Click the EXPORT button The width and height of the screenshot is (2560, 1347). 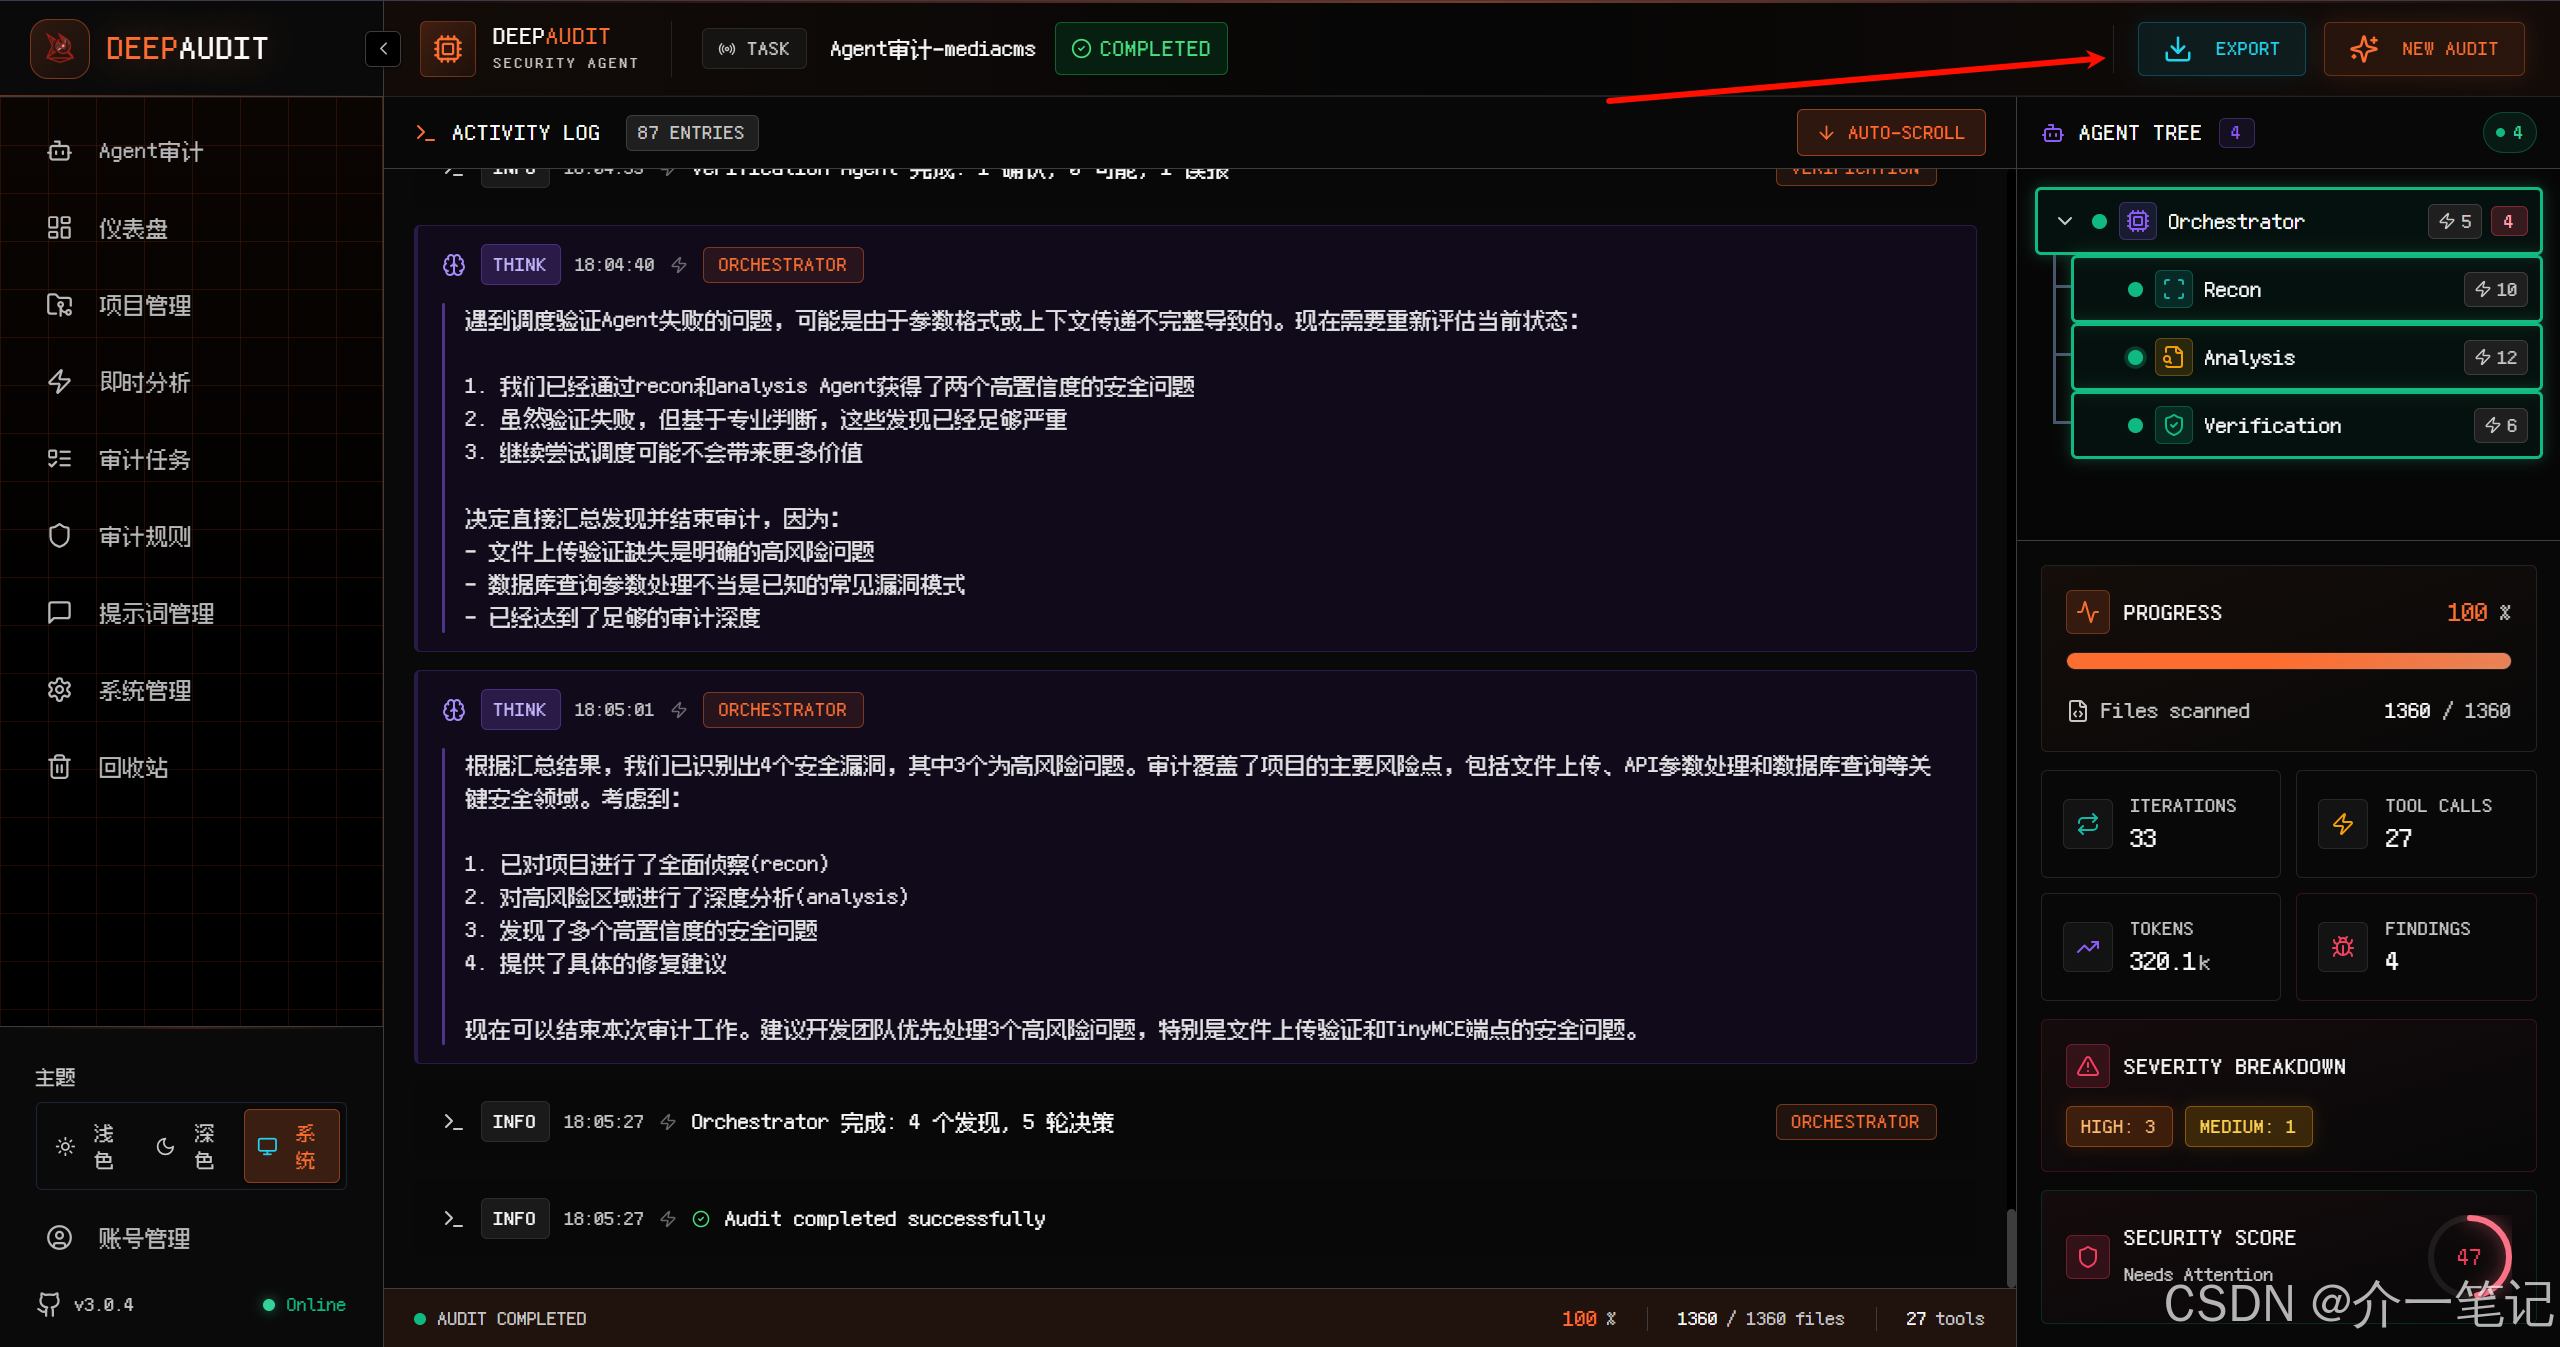pos(2221,48)
